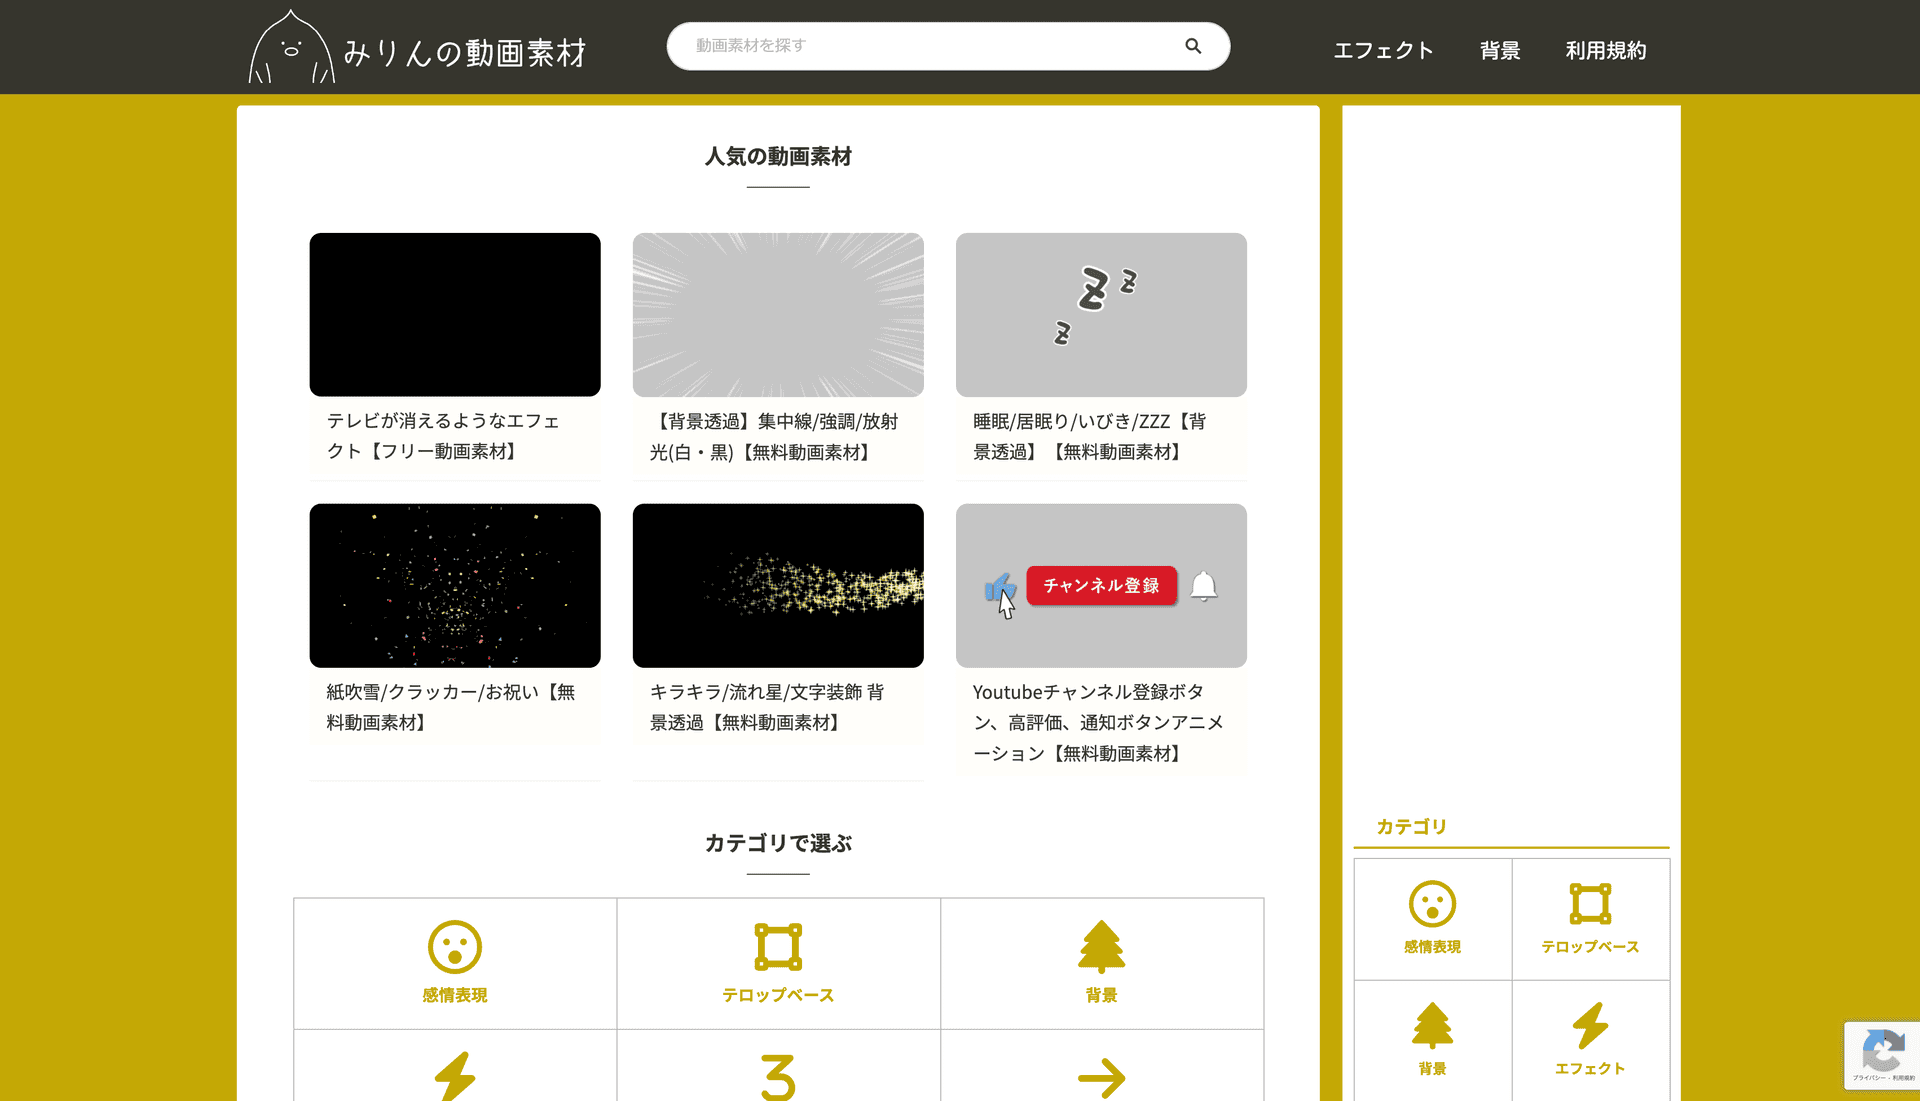
Task: Open the 睡眠/居眠り/いびき/ZZZ title link
Action: [1090, 437]
